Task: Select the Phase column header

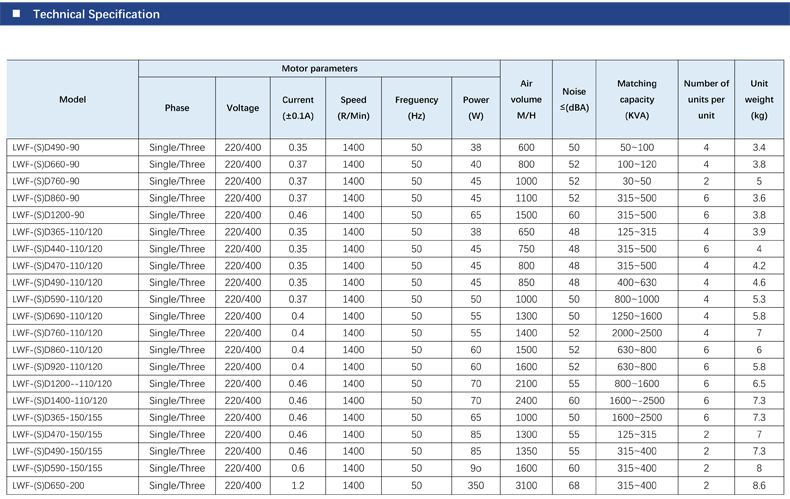Action: click(x=177, y=108)
